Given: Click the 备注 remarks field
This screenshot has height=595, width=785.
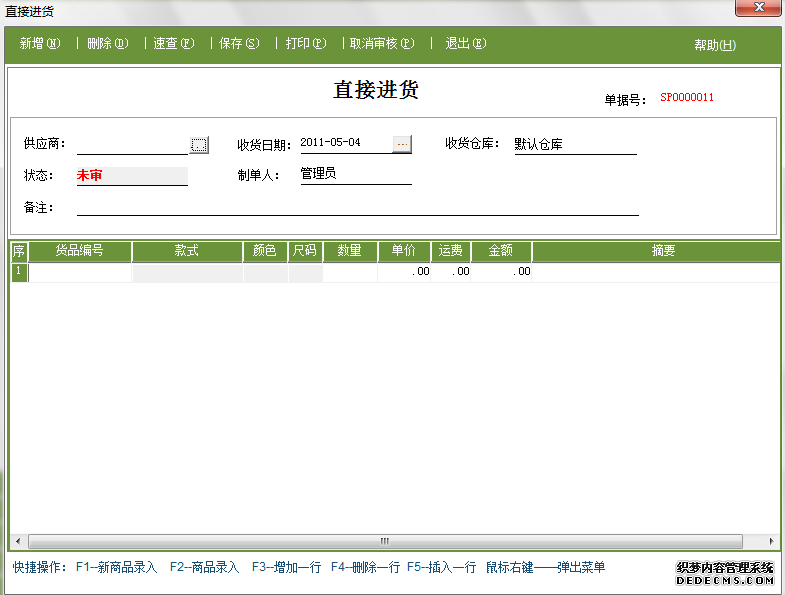Looking at the screenshot, I should [x=357, y=207].
